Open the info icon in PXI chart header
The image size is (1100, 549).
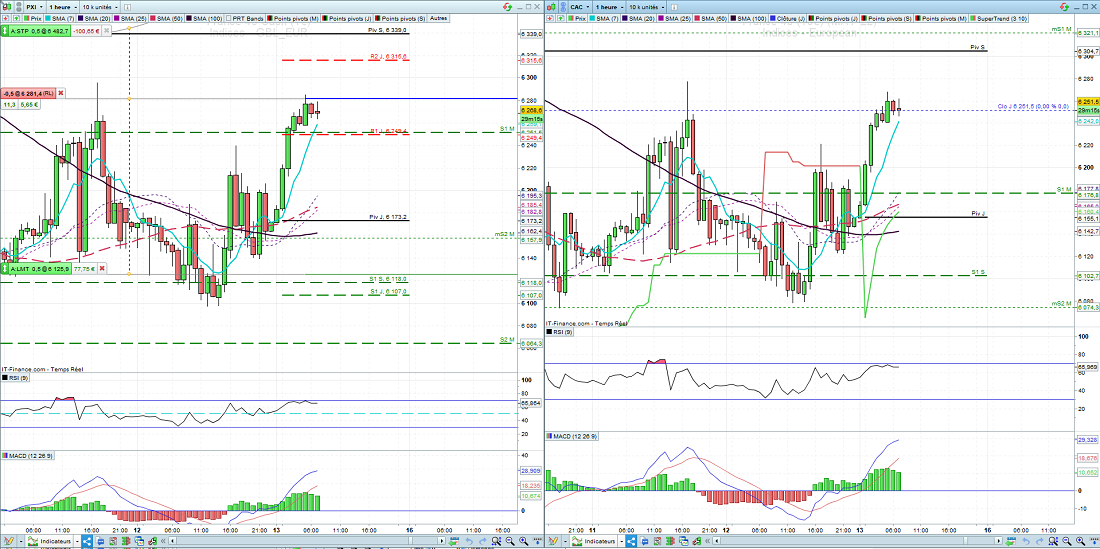point(128,7)
